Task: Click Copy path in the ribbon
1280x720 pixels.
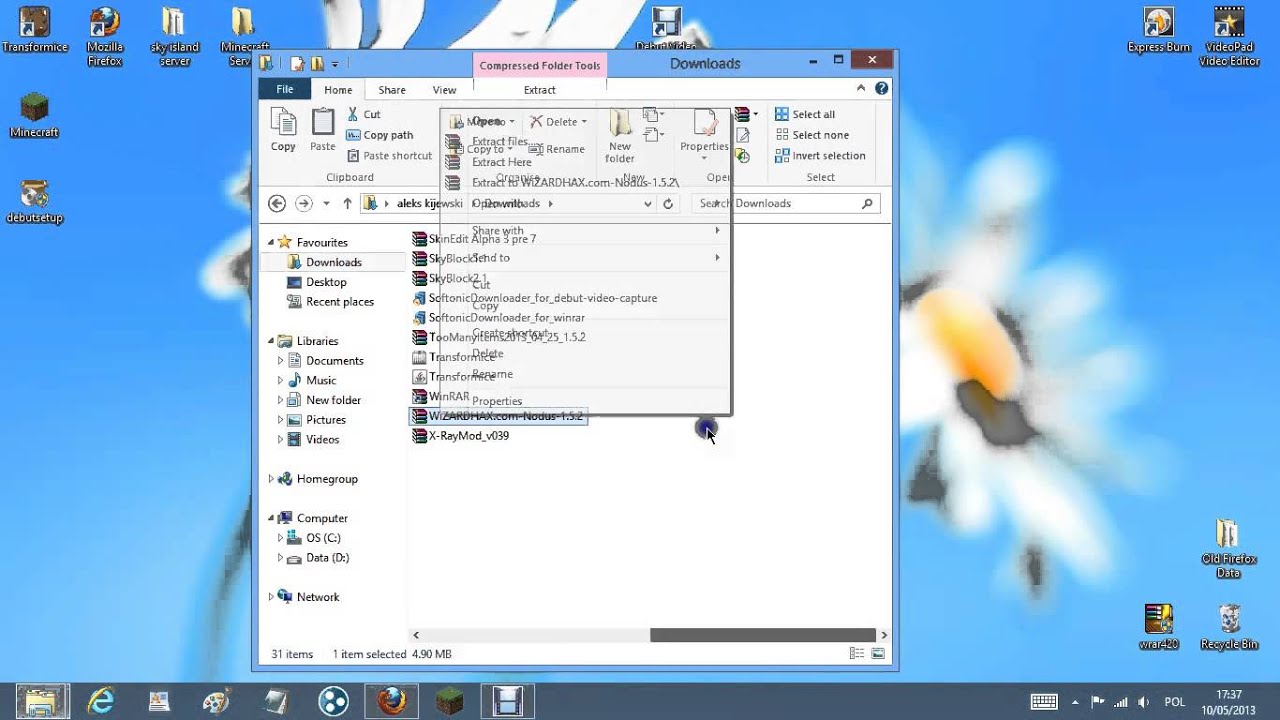Action: click(x=380, y=135)
